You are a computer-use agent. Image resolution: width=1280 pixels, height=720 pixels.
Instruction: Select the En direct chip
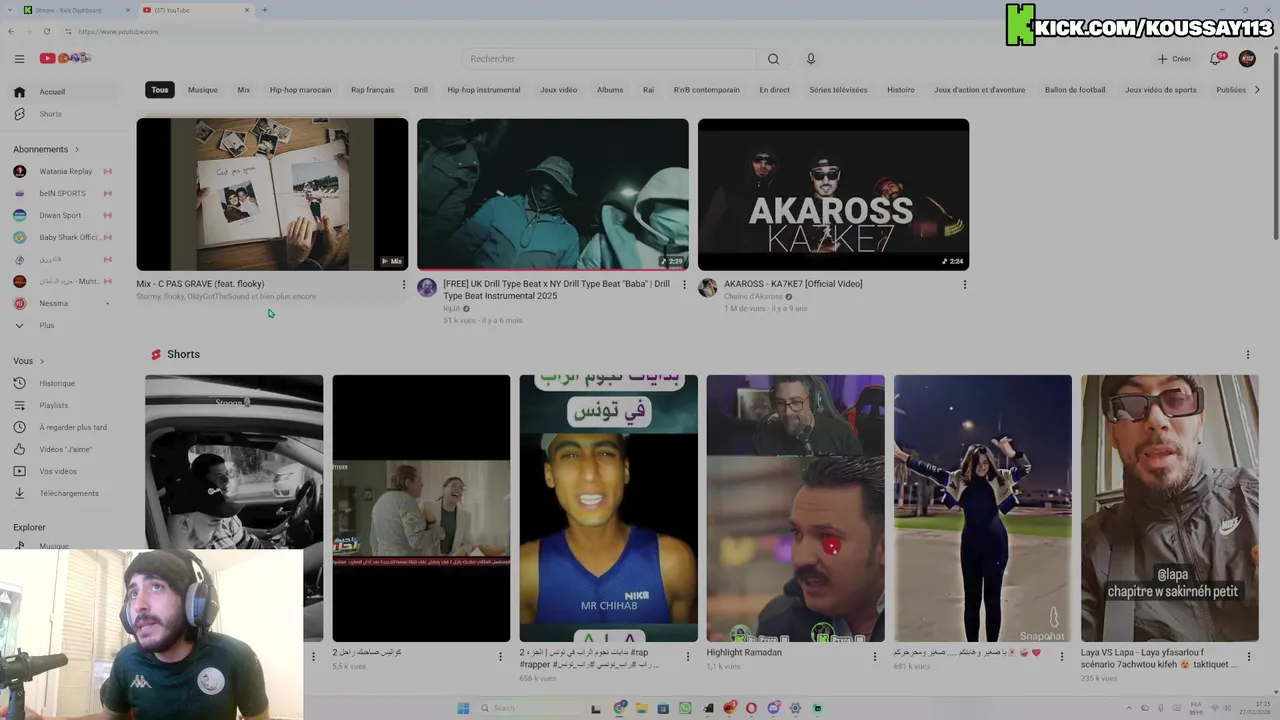[x=774, y=90]
